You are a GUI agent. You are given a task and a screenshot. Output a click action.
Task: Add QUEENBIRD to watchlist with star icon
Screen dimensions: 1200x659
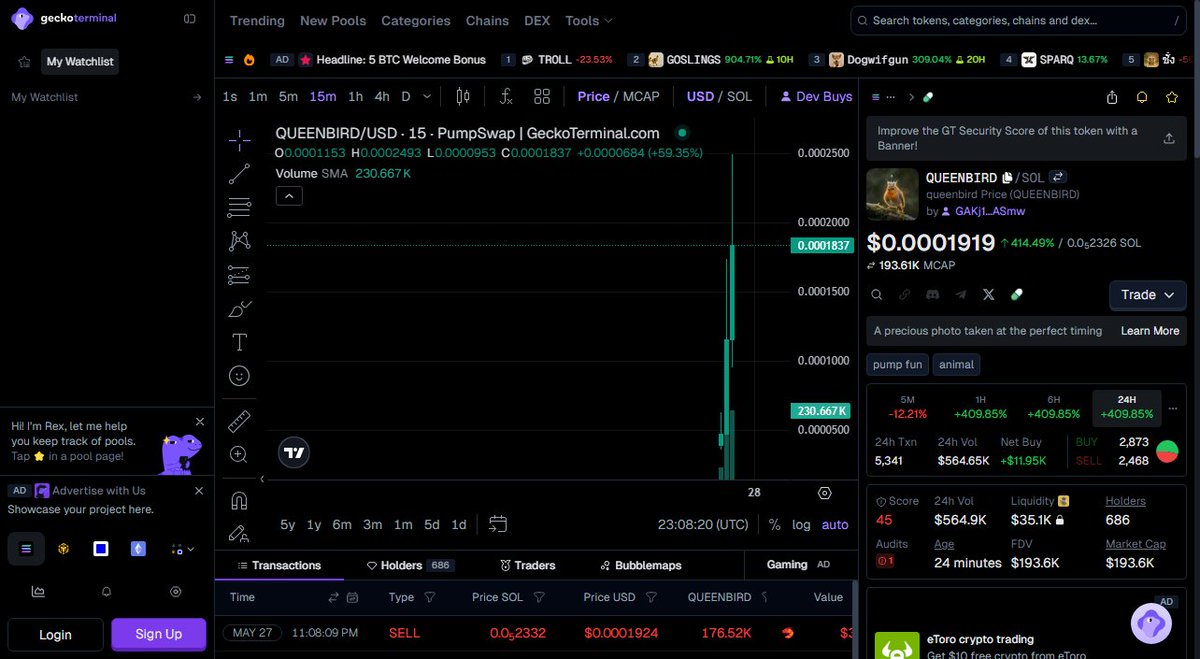[1172, 97]
